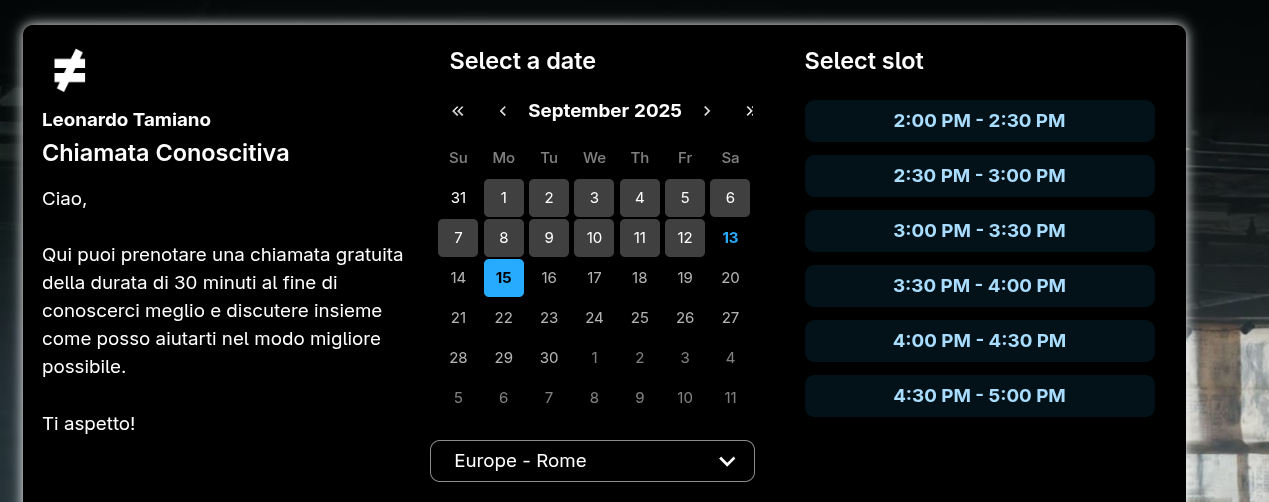Book the 3:30 PM - 4:00 PM slot
Image resolution: width=1269 pixels, height=502 pixels.
979,286
